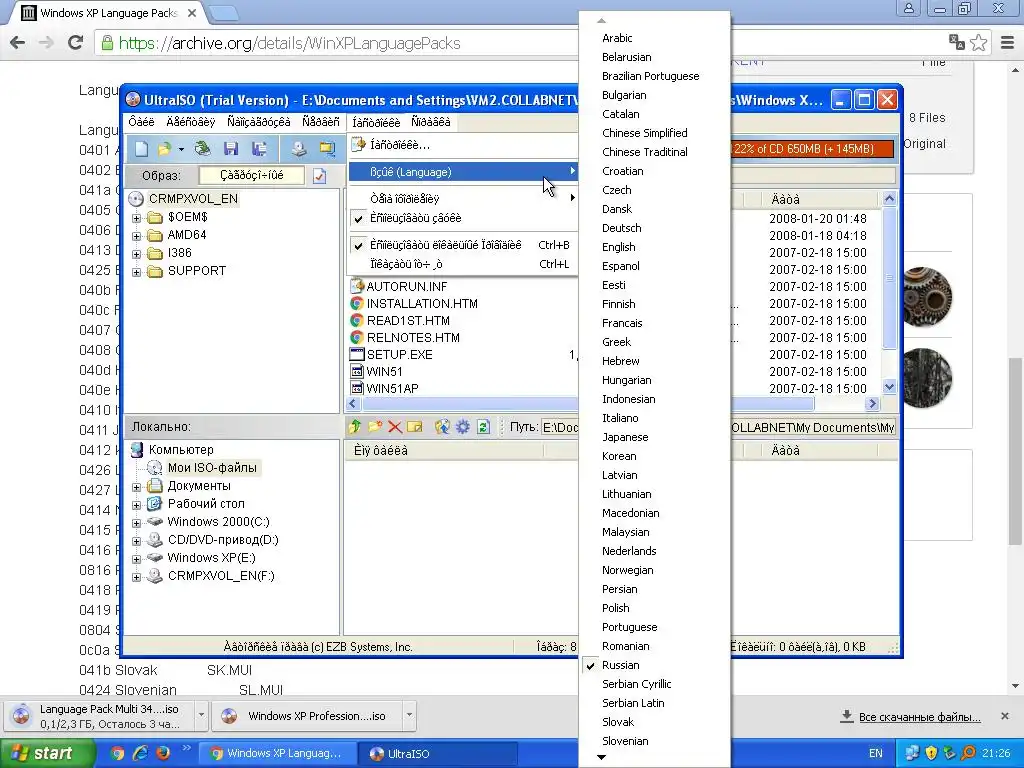Open the second UltraISO menu bar item

[191, 122]
